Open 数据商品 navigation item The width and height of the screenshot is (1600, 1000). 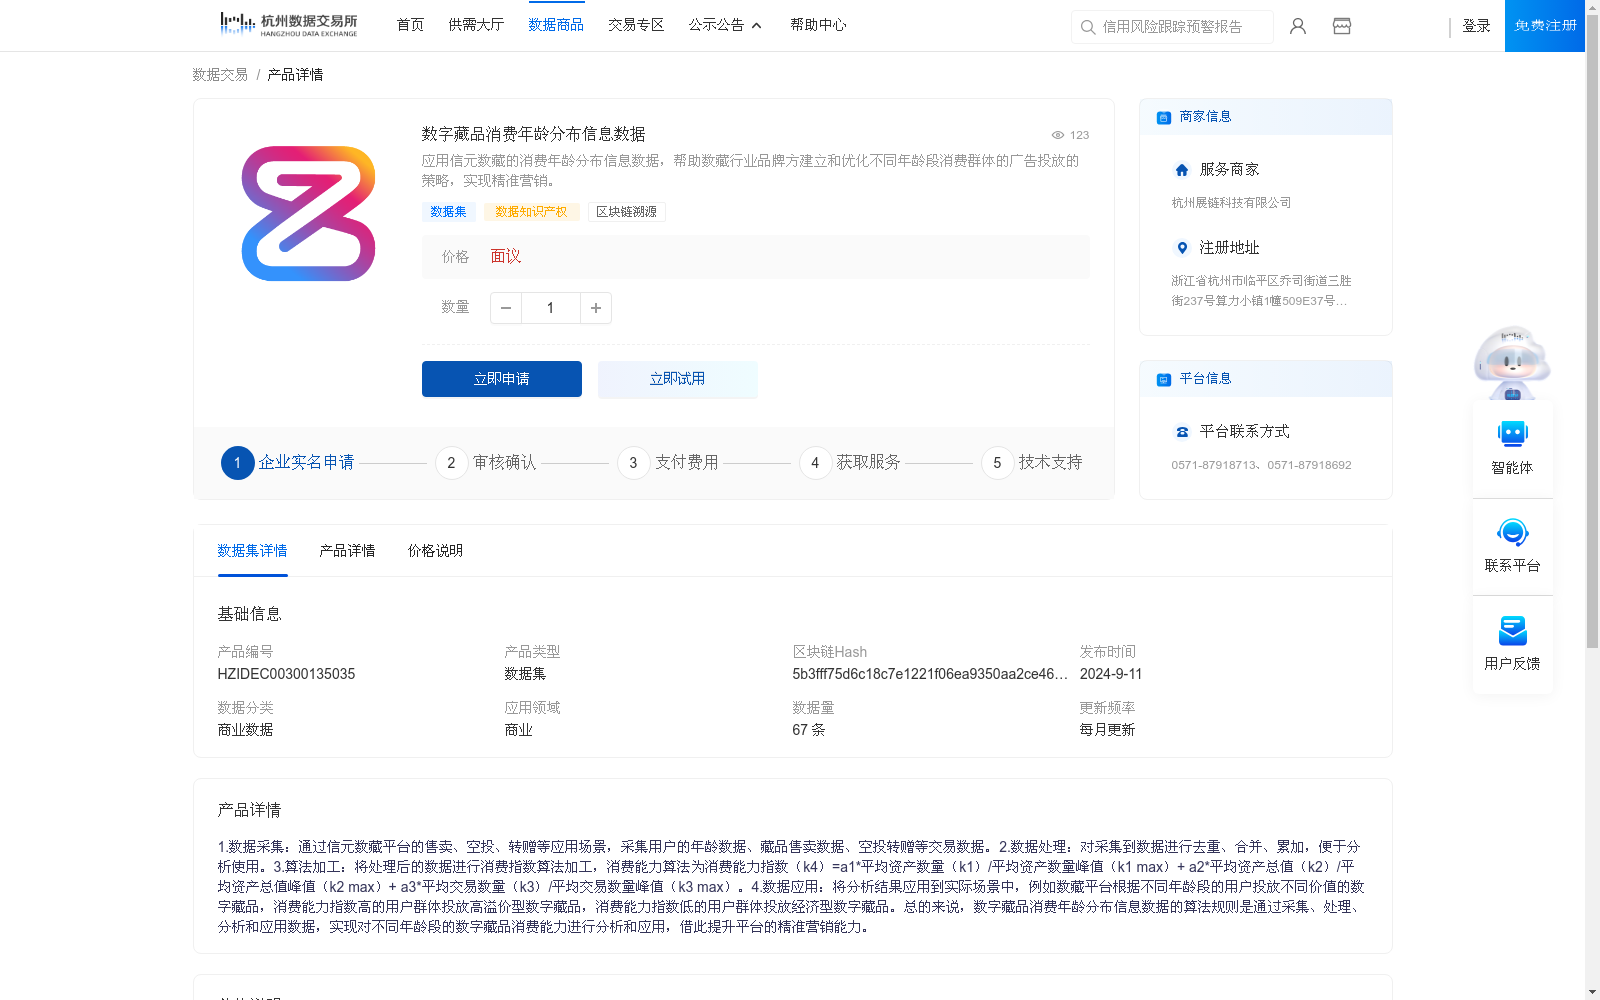tap(556, 25)
